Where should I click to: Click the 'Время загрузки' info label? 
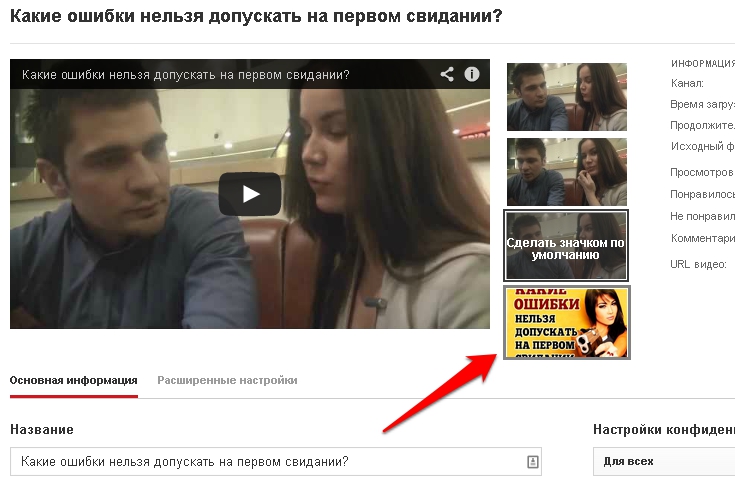702,104
